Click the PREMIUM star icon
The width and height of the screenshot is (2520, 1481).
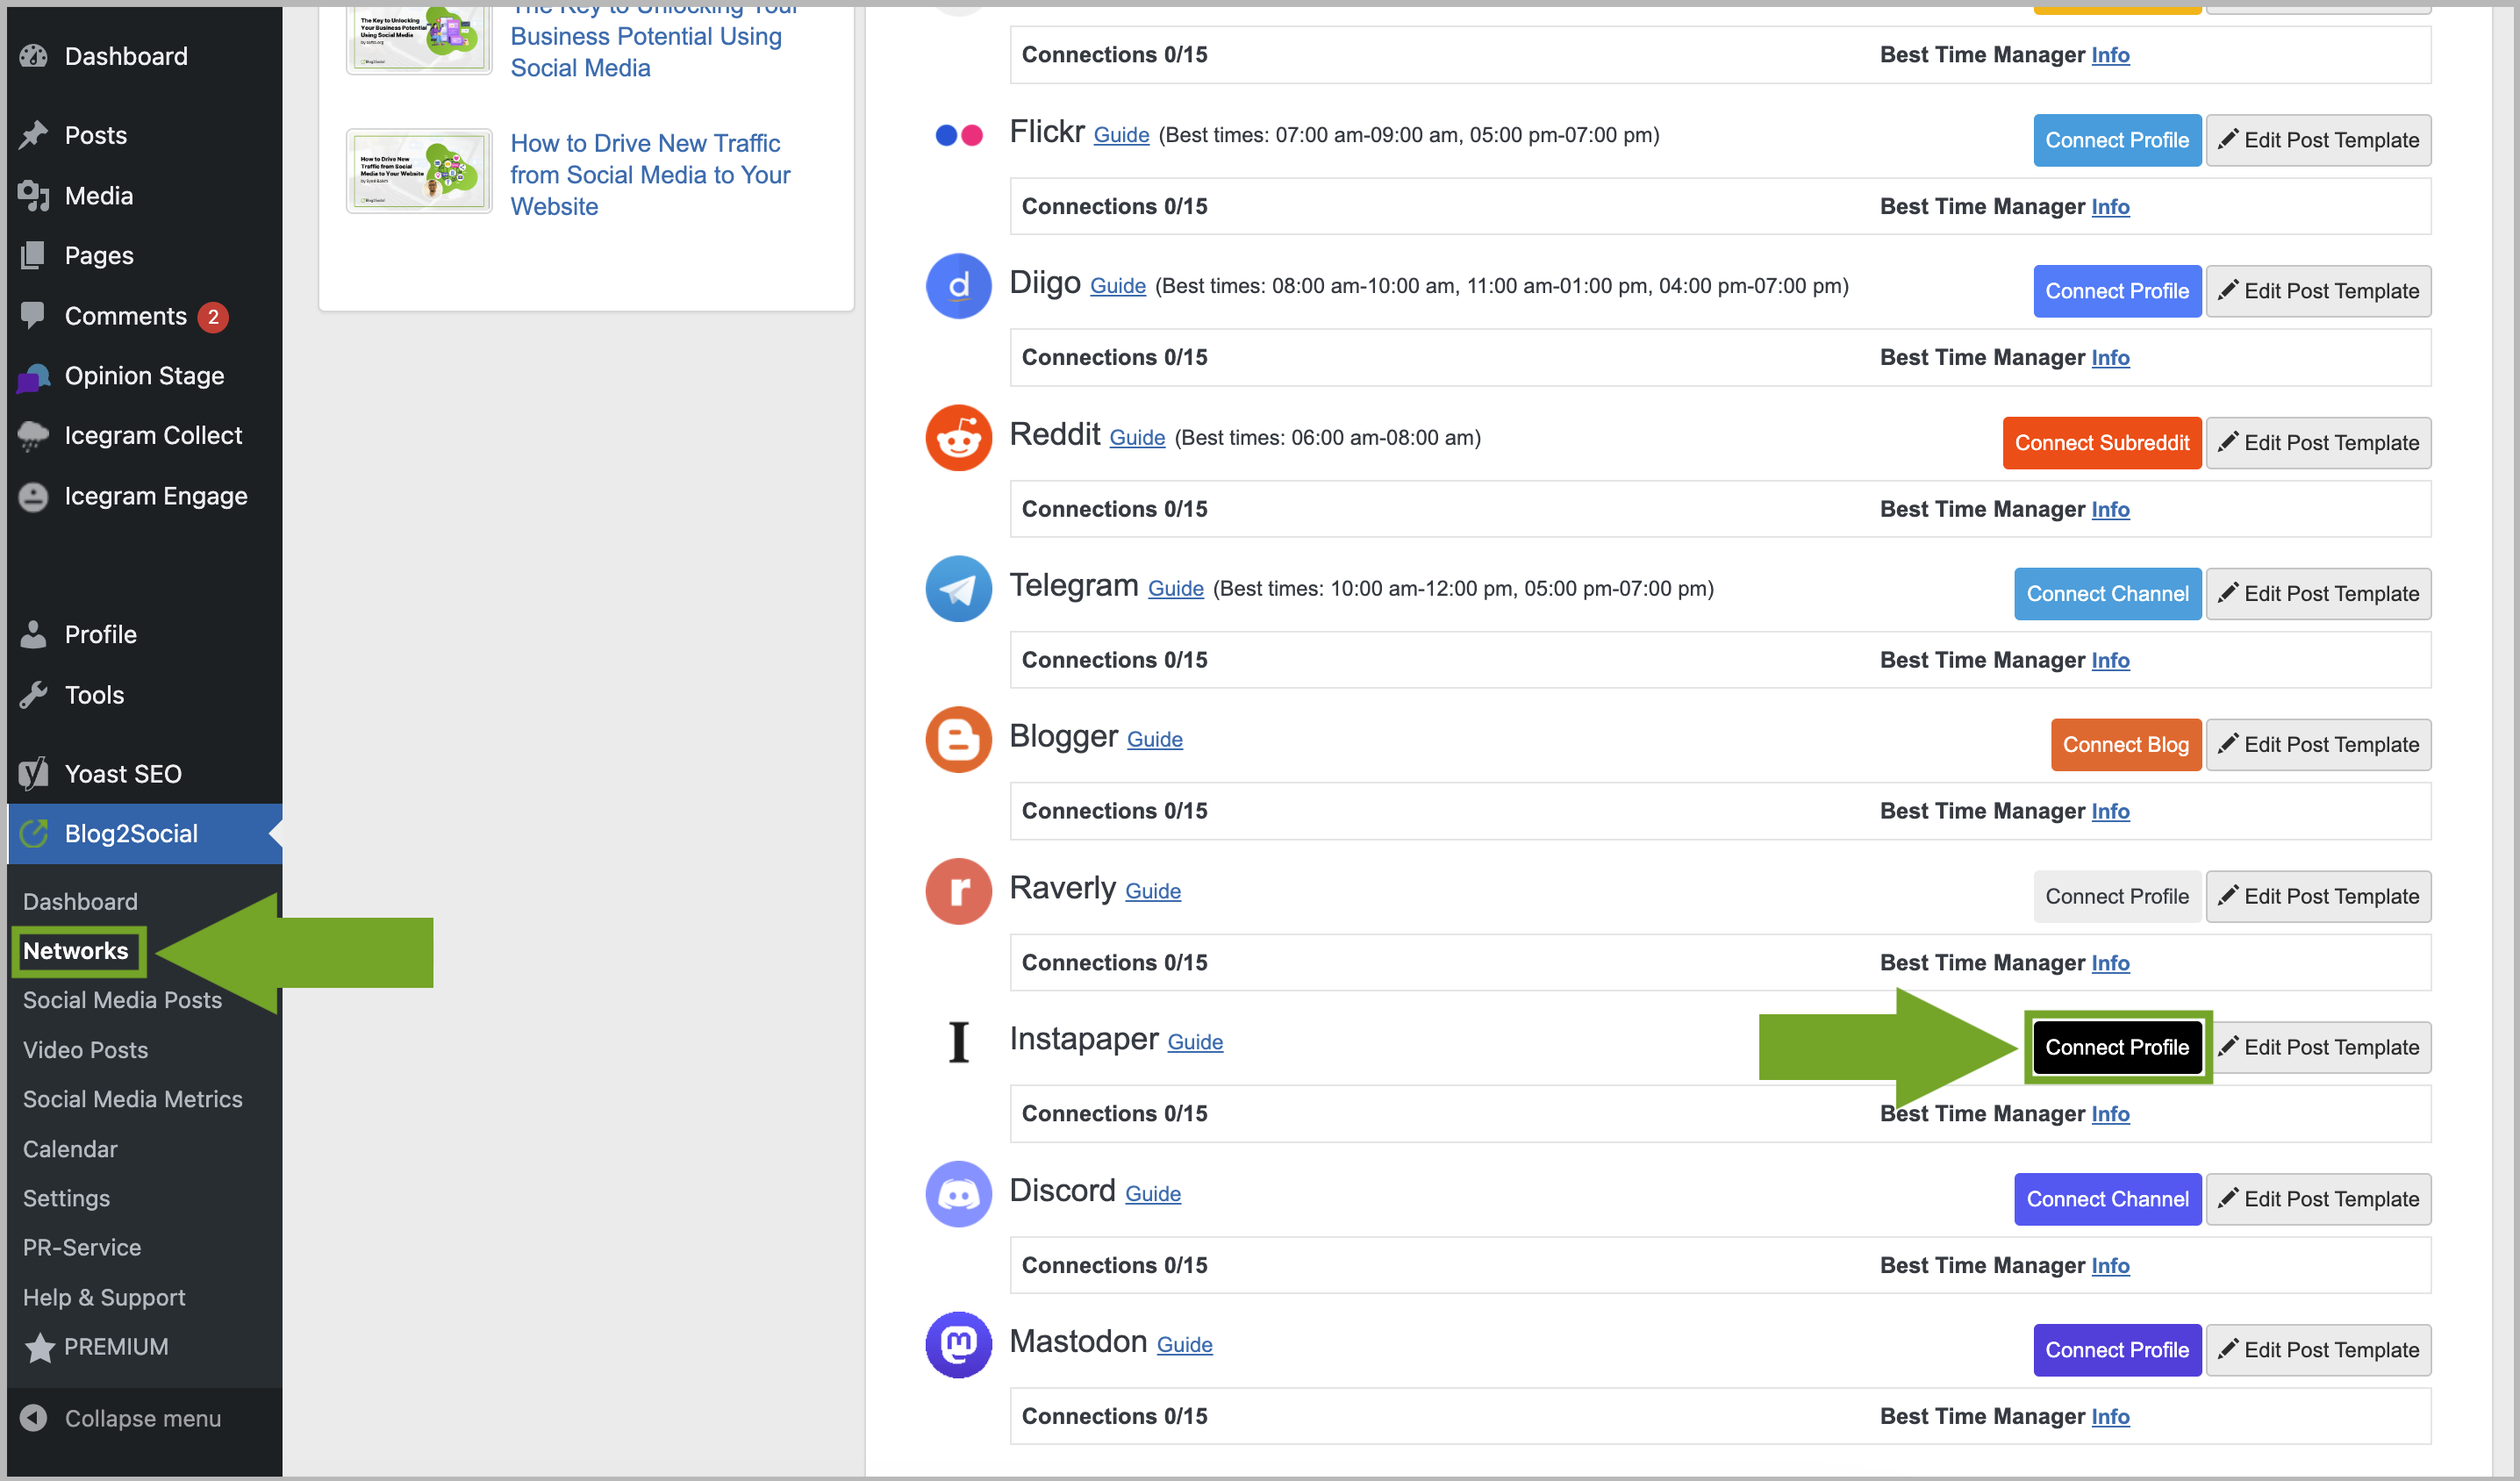point(39,1348)
